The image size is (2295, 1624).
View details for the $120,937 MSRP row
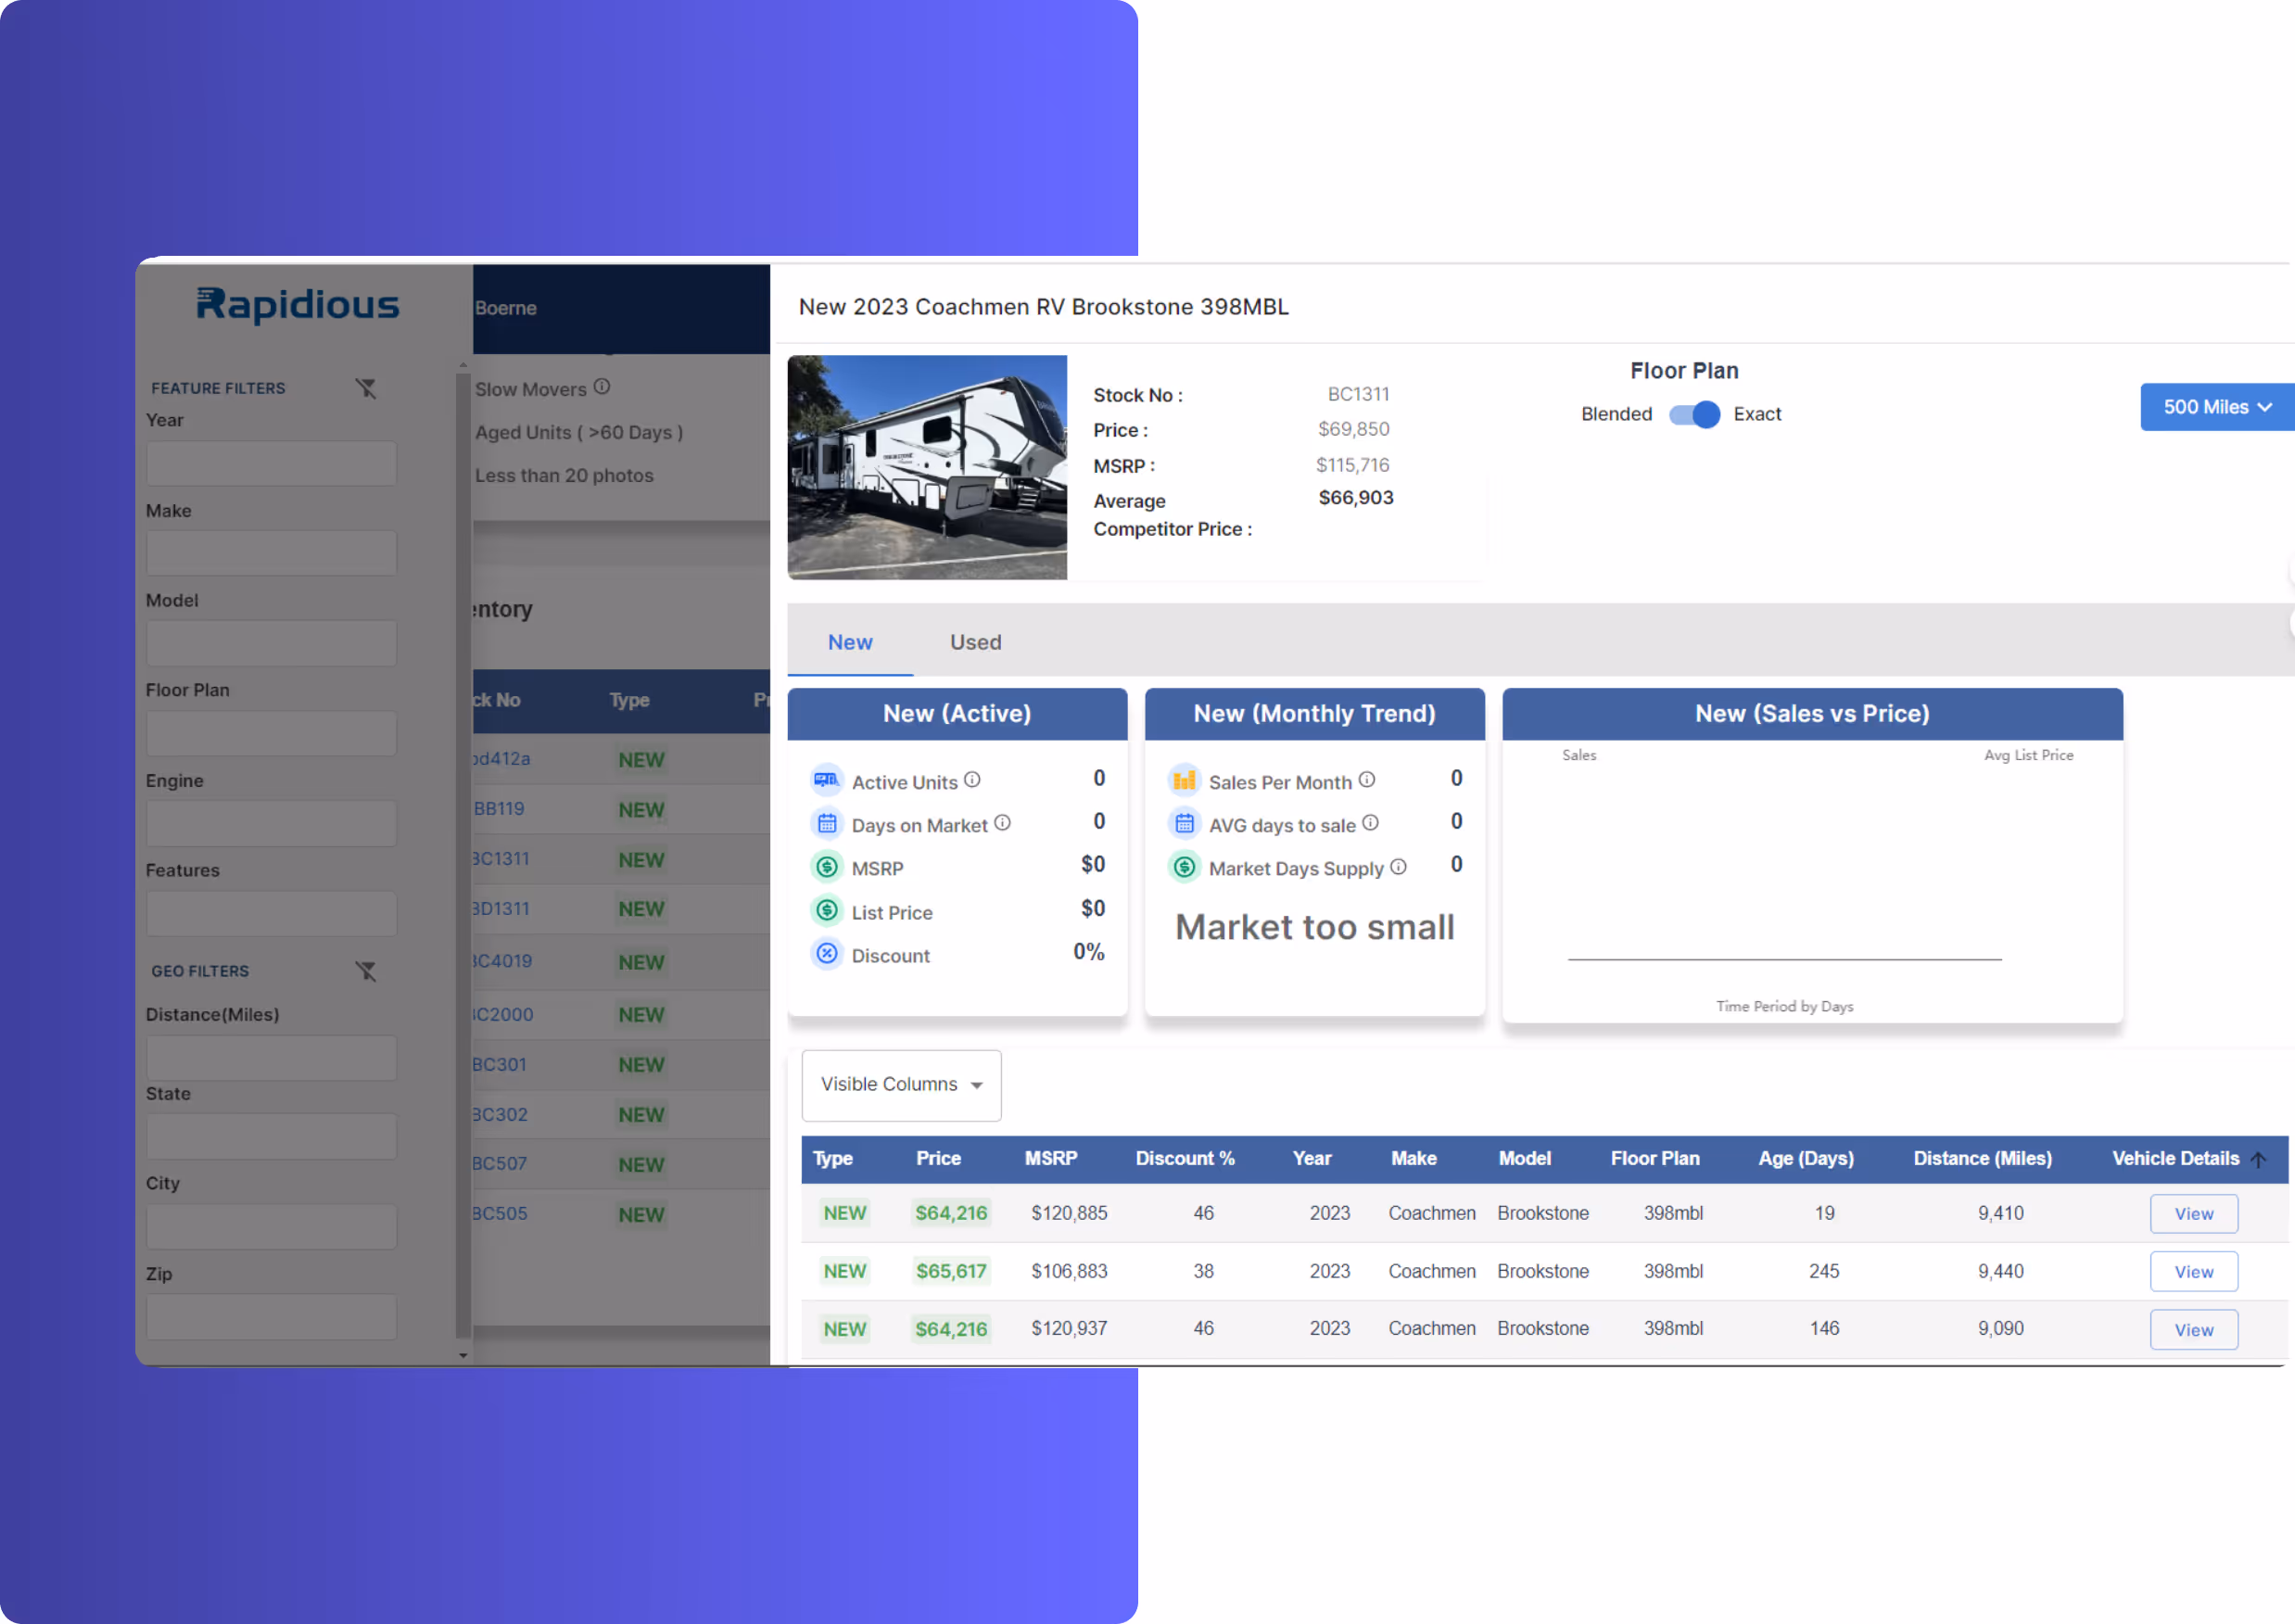pos(2194,1330)
